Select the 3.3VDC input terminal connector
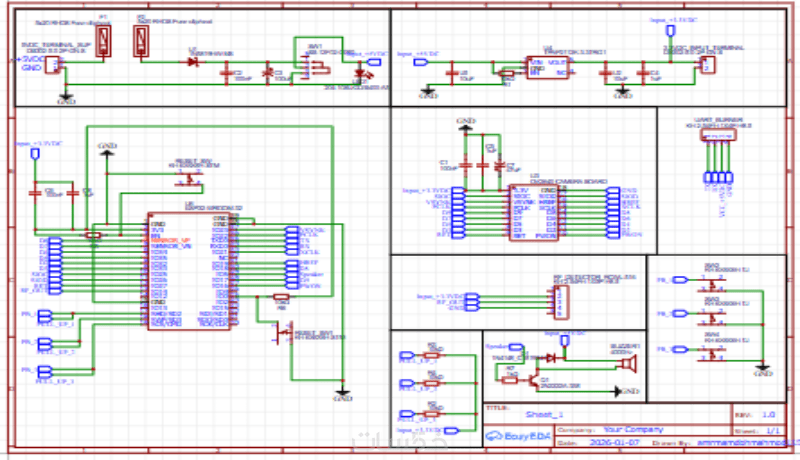 click(x=707, y=65)
